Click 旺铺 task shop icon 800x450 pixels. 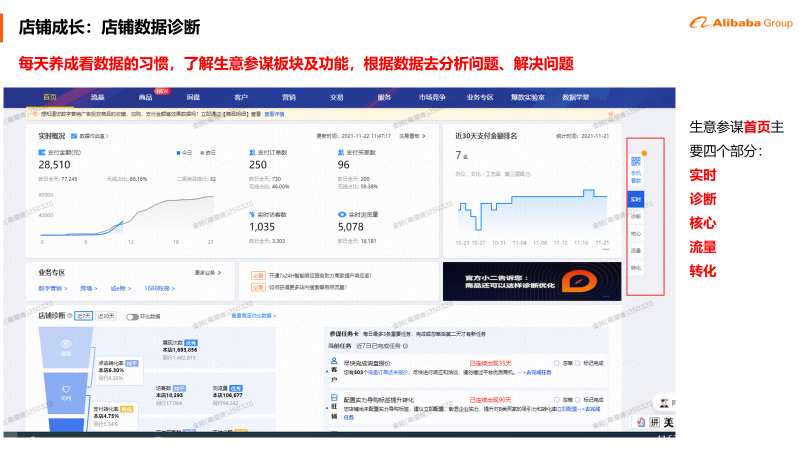point(334,397)
